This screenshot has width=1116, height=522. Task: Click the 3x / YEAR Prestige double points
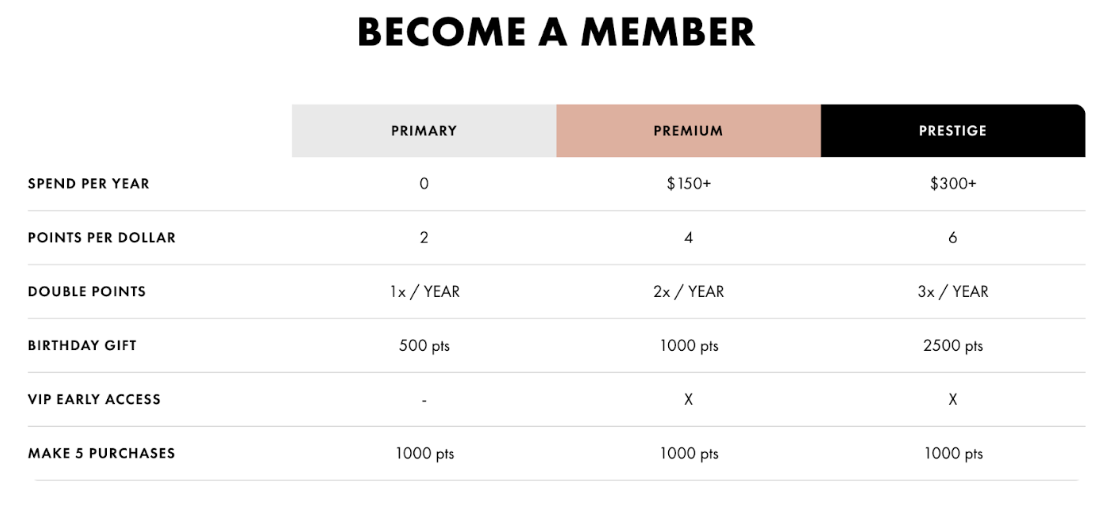click(953, 292)
